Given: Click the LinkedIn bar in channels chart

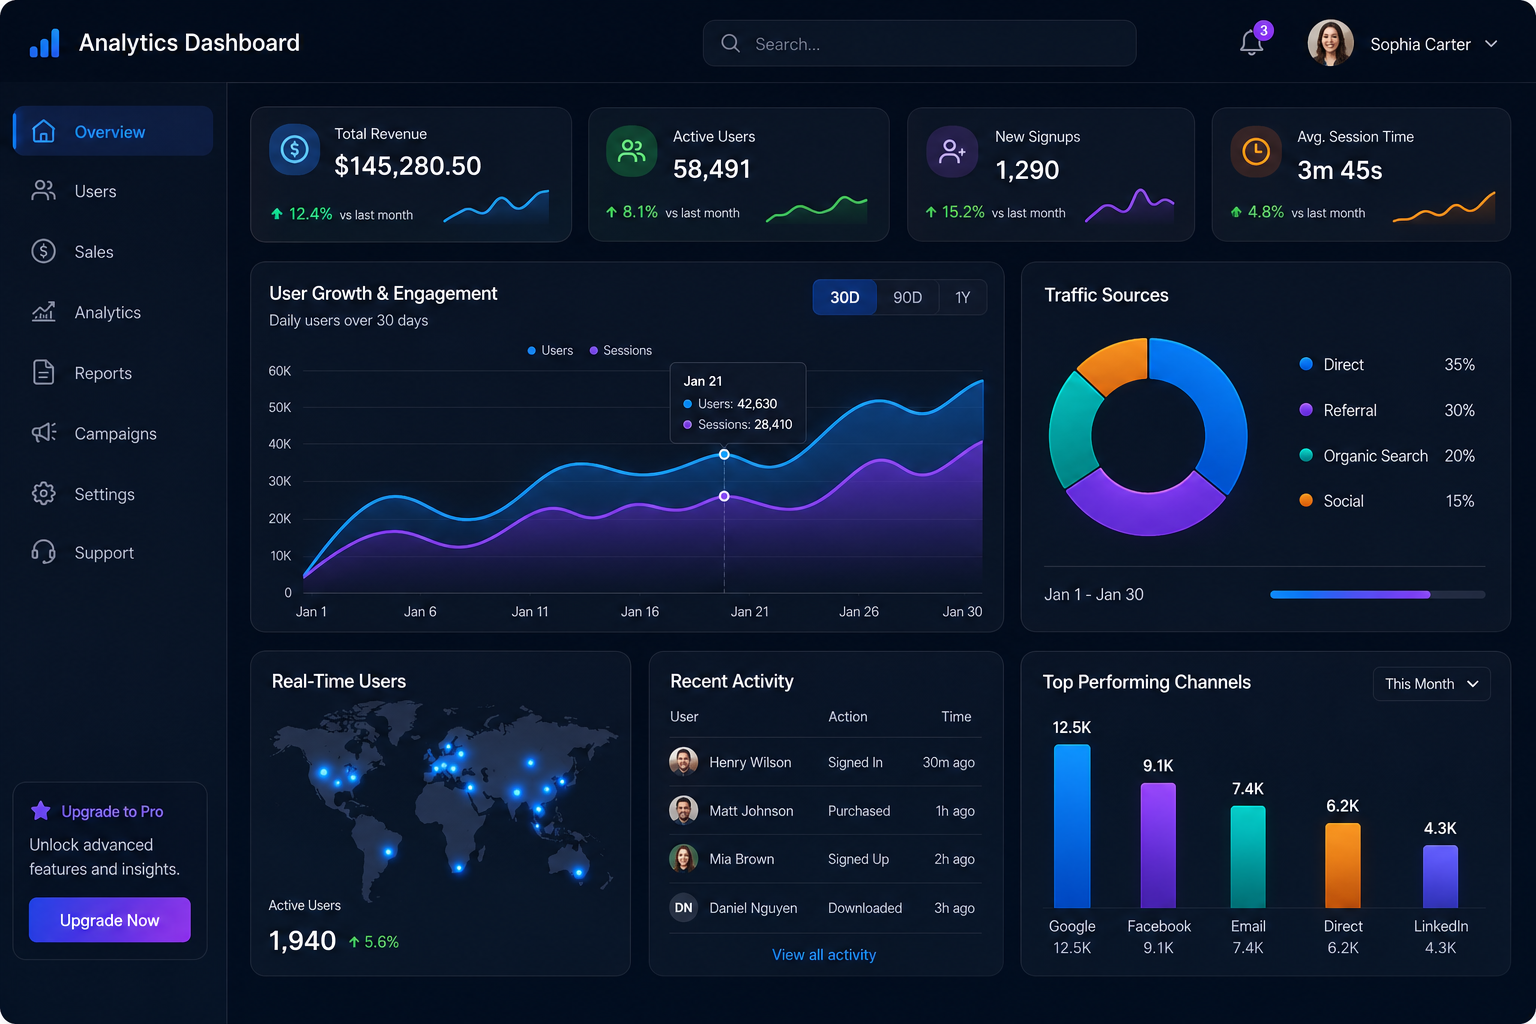Looking at the screenshot, I should point(1440,877).
